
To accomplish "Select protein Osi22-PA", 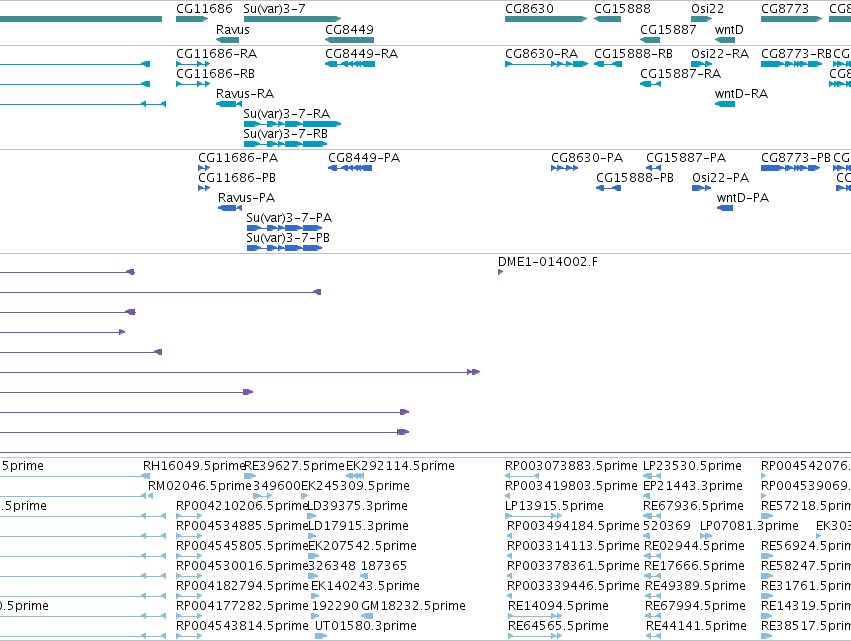I will (x=721, y=178).
